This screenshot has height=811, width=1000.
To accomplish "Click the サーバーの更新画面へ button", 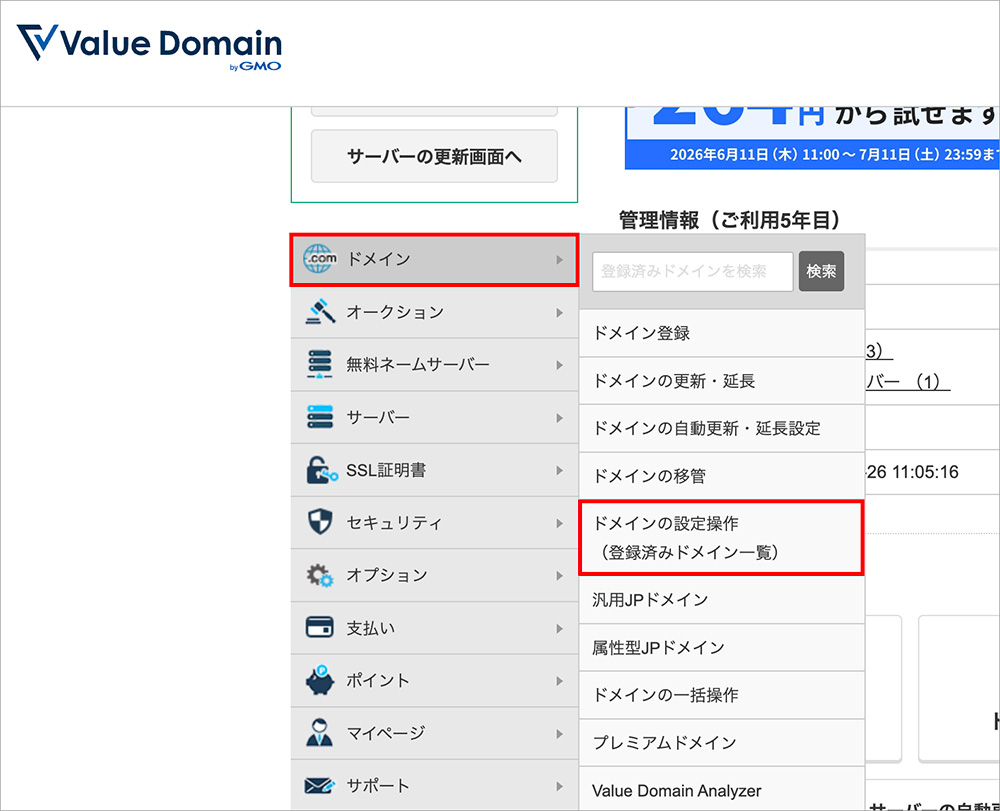I will [434, 156].
